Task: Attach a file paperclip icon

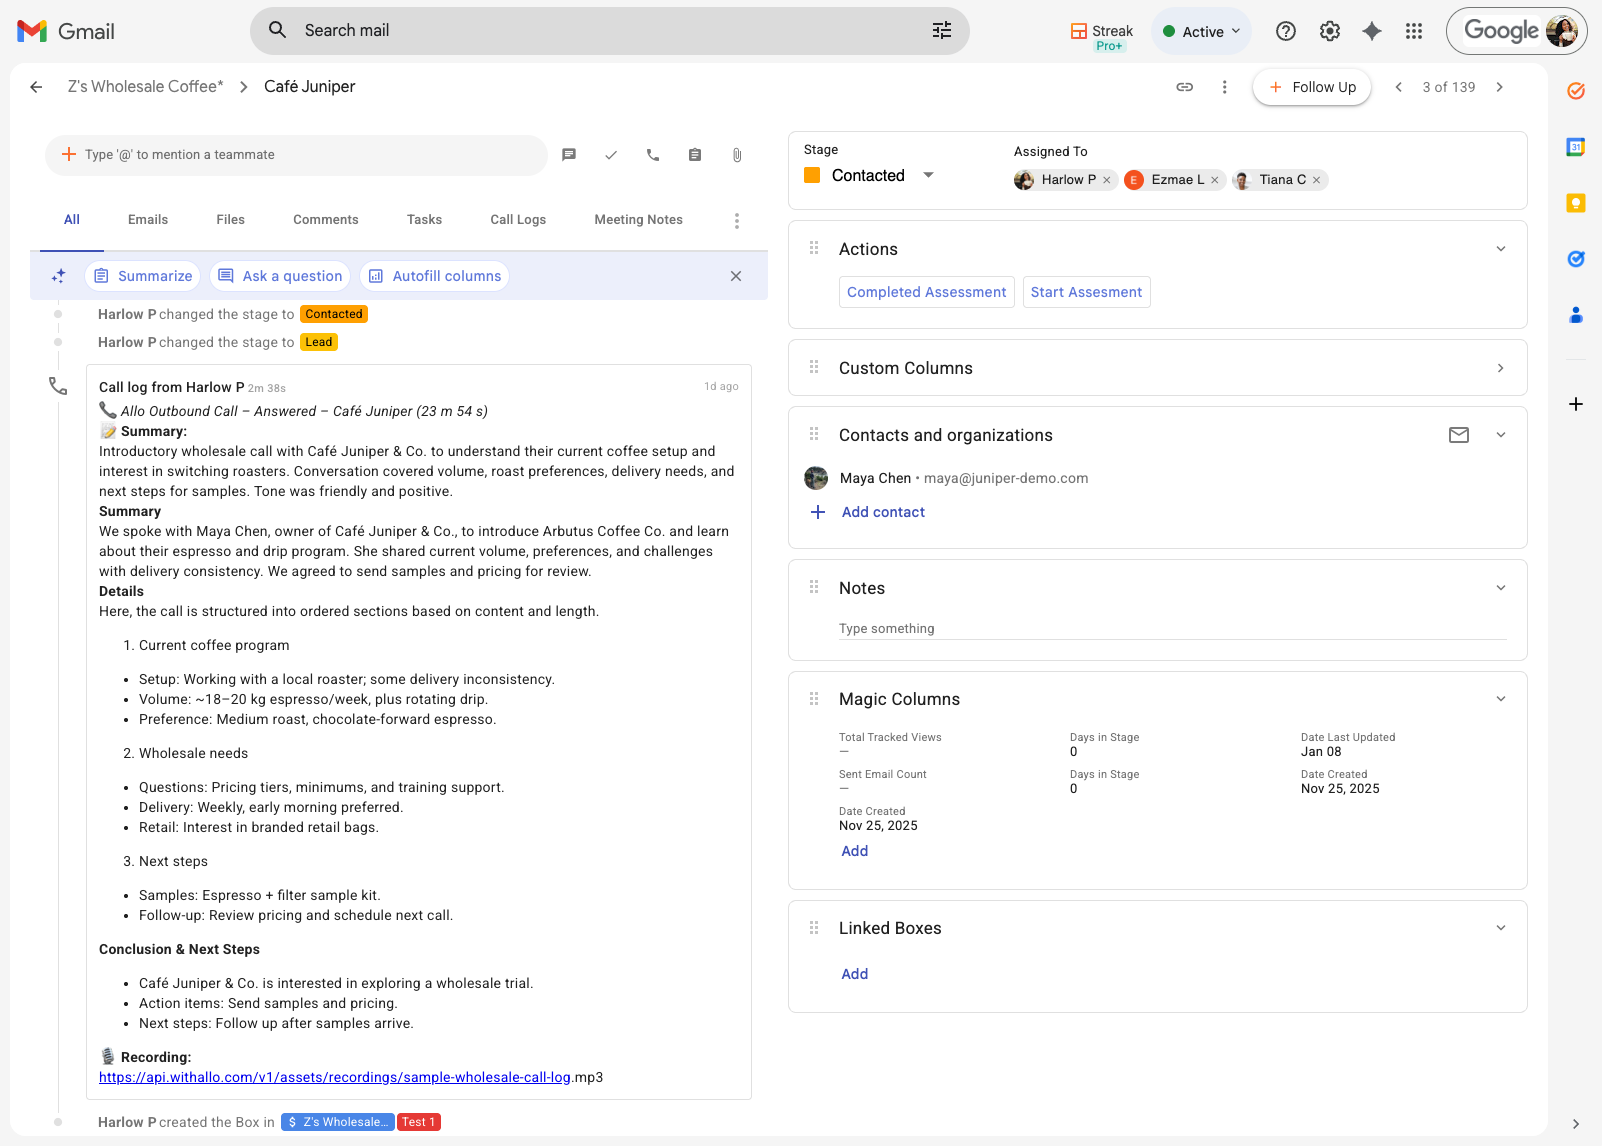Action: click(737, 155)
